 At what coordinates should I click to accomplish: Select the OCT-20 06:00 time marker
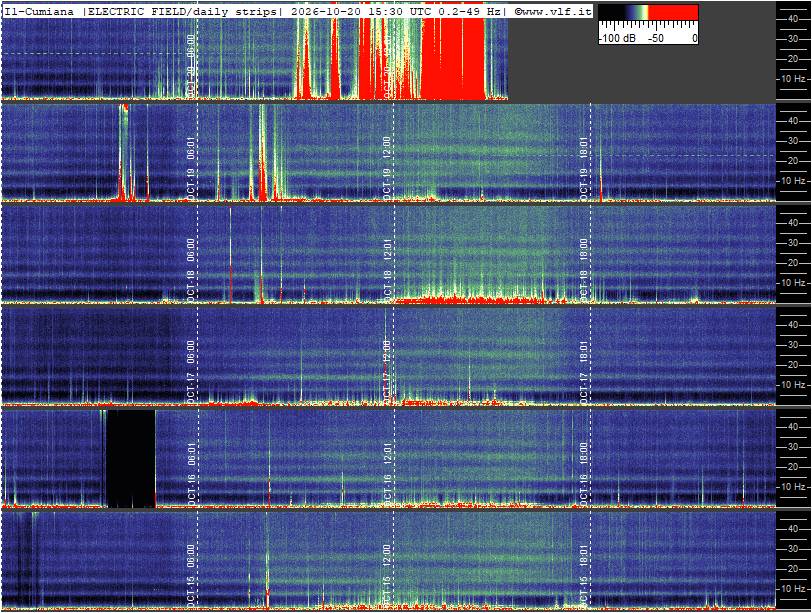[191, 66]
